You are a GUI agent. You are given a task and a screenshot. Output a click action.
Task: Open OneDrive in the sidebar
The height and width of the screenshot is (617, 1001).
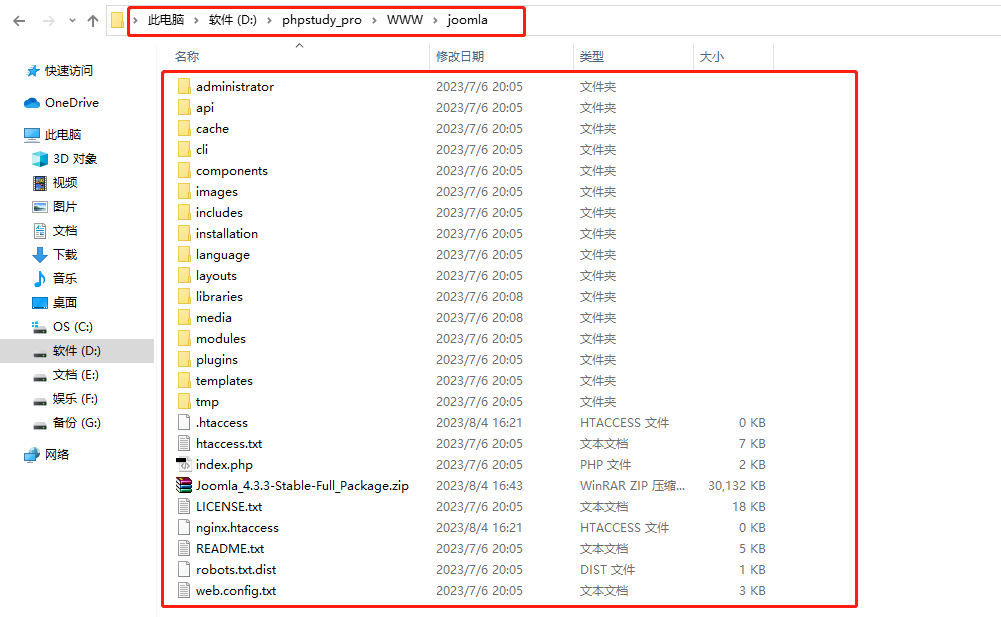click(x=71, y=103)
